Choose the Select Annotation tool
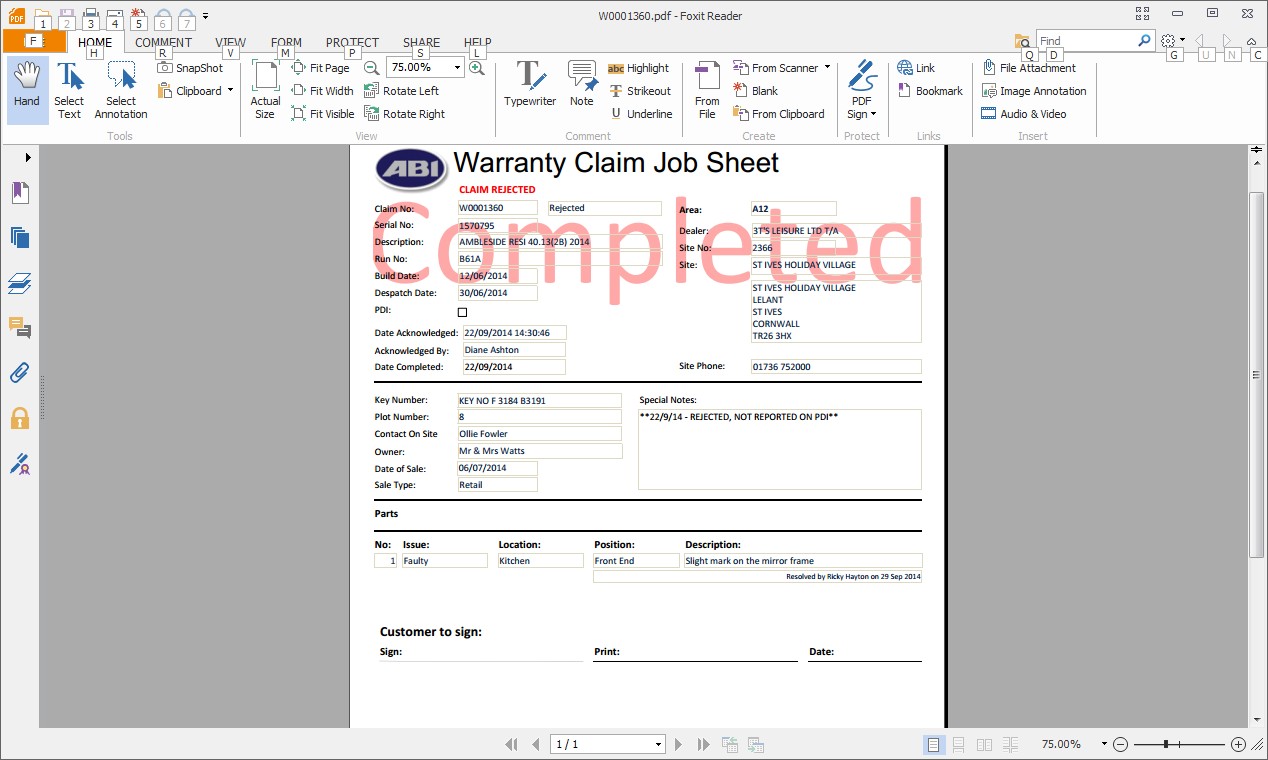Viewport: 1268px width, 760px height. pos(121,90)
